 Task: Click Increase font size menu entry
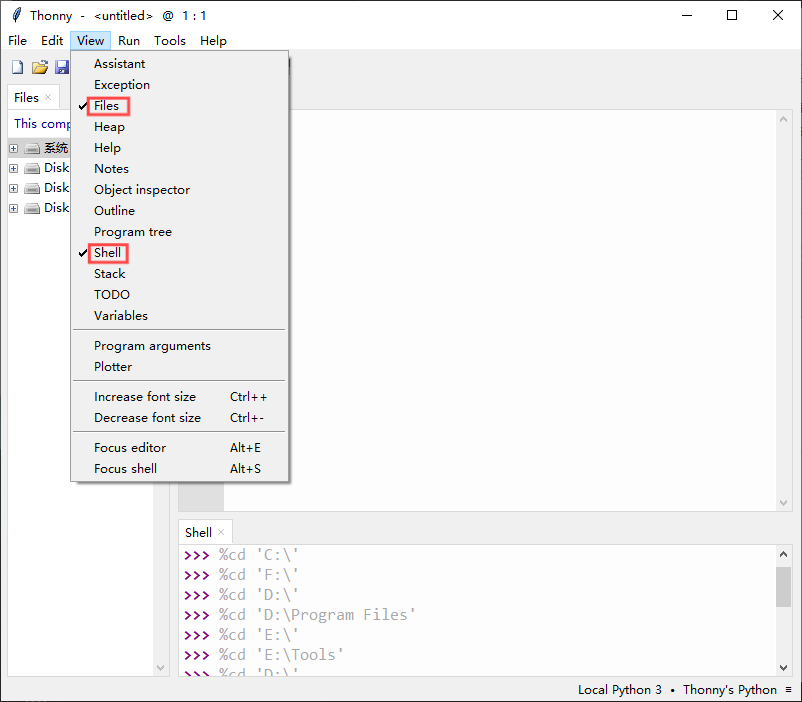coord(145,397)
